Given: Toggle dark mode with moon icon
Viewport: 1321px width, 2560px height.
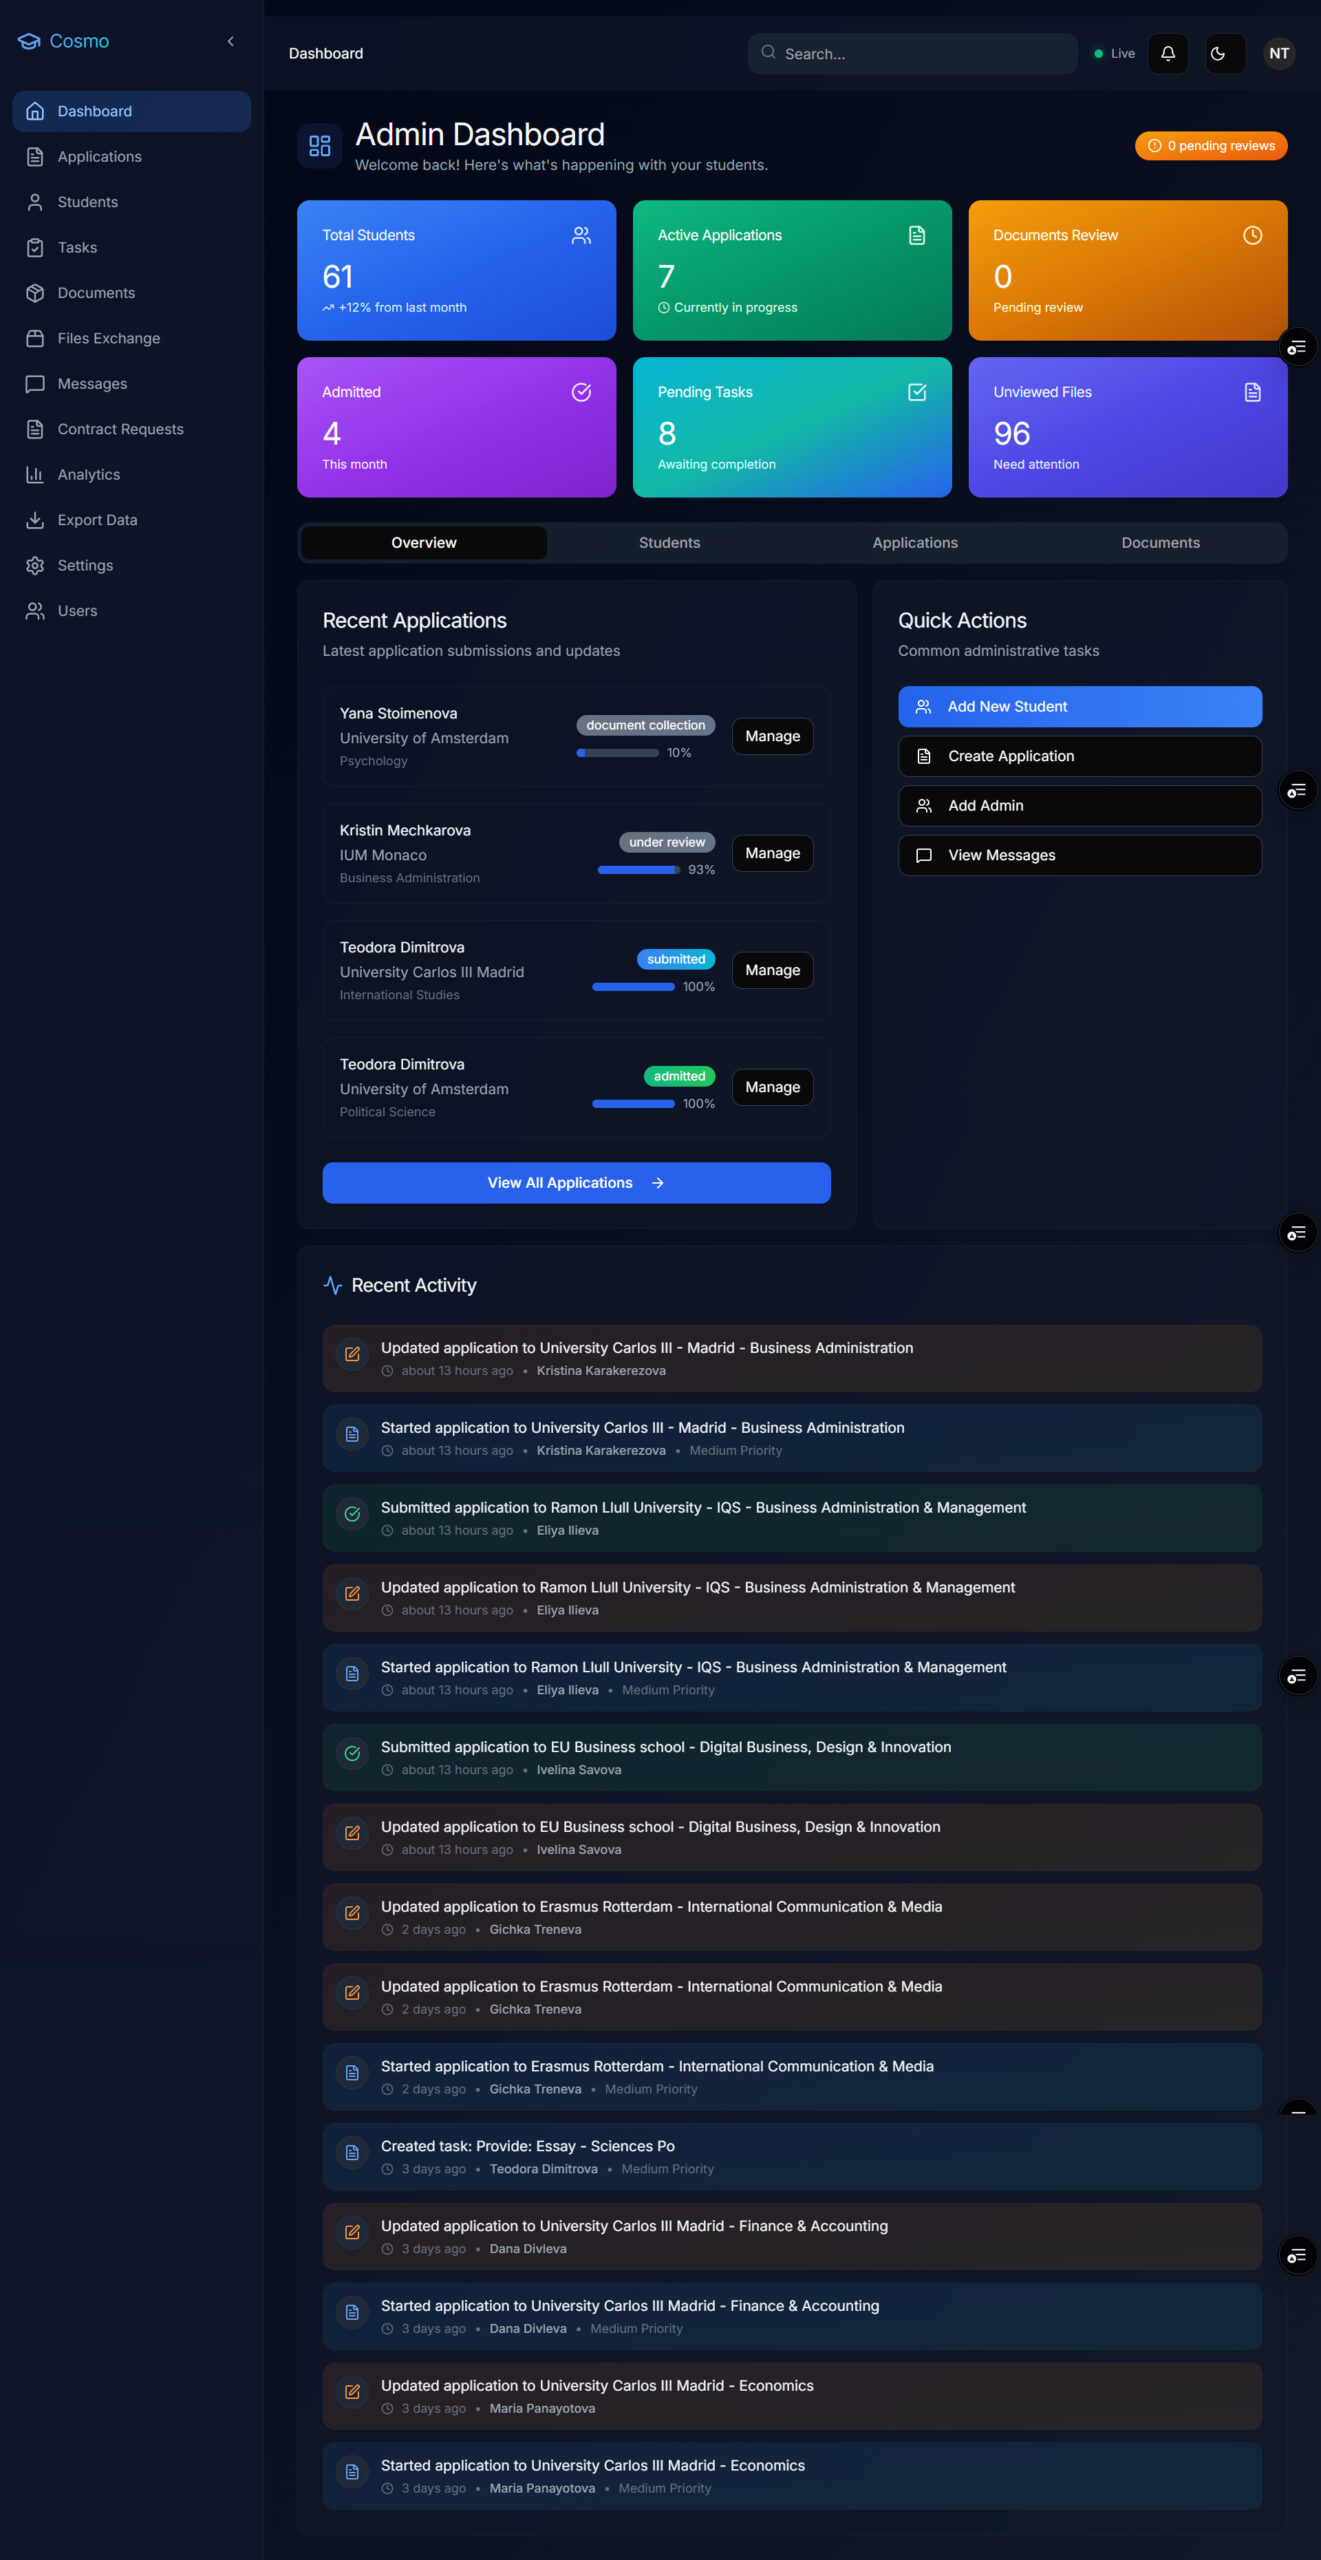Looking at the screenshot, I should [1217, 54].
